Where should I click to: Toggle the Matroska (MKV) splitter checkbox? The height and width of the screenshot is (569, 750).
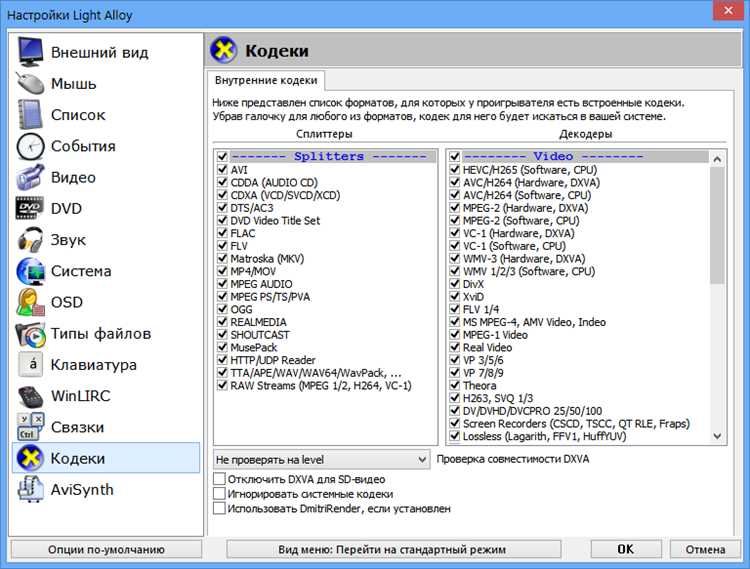222,258
